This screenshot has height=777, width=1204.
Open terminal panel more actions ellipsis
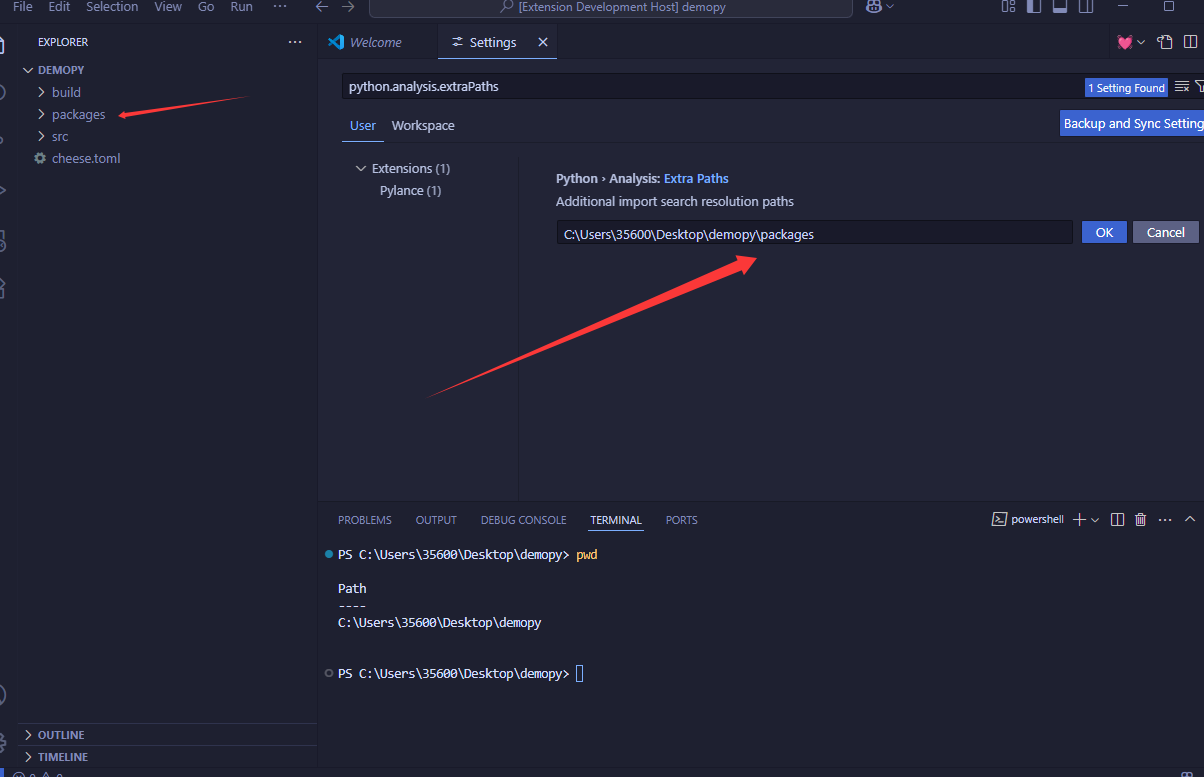point(1165,520)
